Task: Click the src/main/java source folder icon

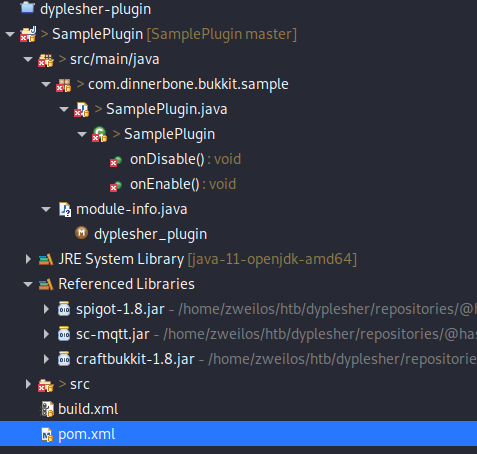Action: pos(46,60)
